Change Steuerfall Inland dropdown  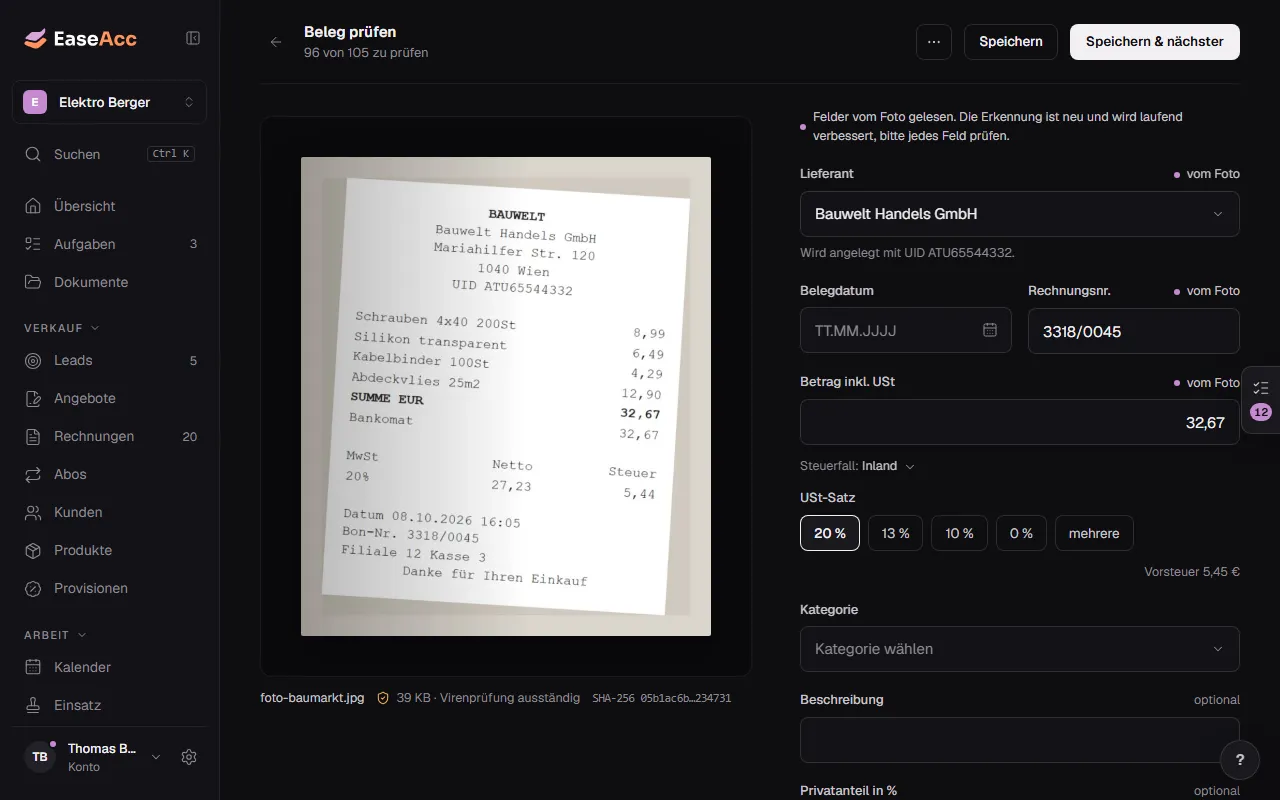(x=858, y=466)
